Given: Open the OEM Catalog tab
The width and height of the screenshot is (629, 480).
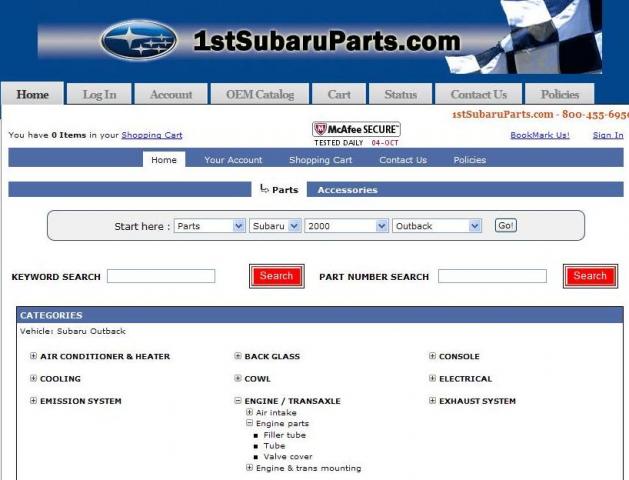Looking at the screenshot, I should point(260,95).
